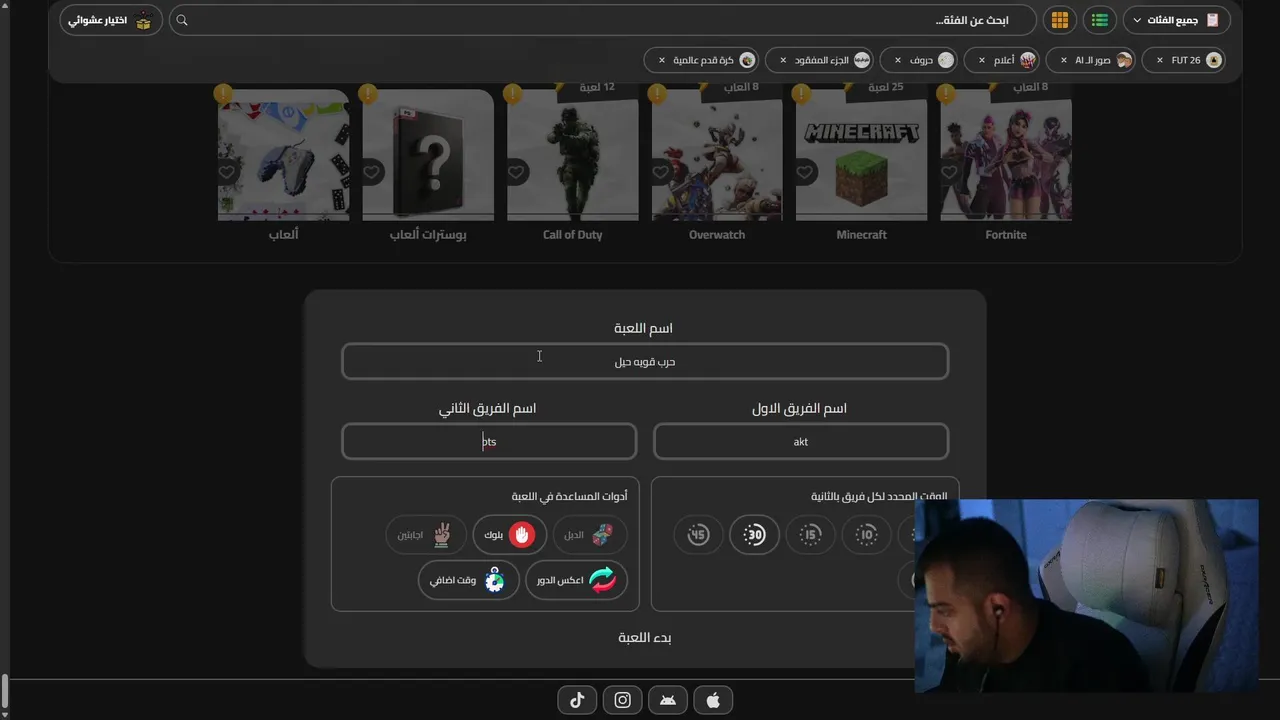Select the Call of Duty category card

[x=573, y=155]
